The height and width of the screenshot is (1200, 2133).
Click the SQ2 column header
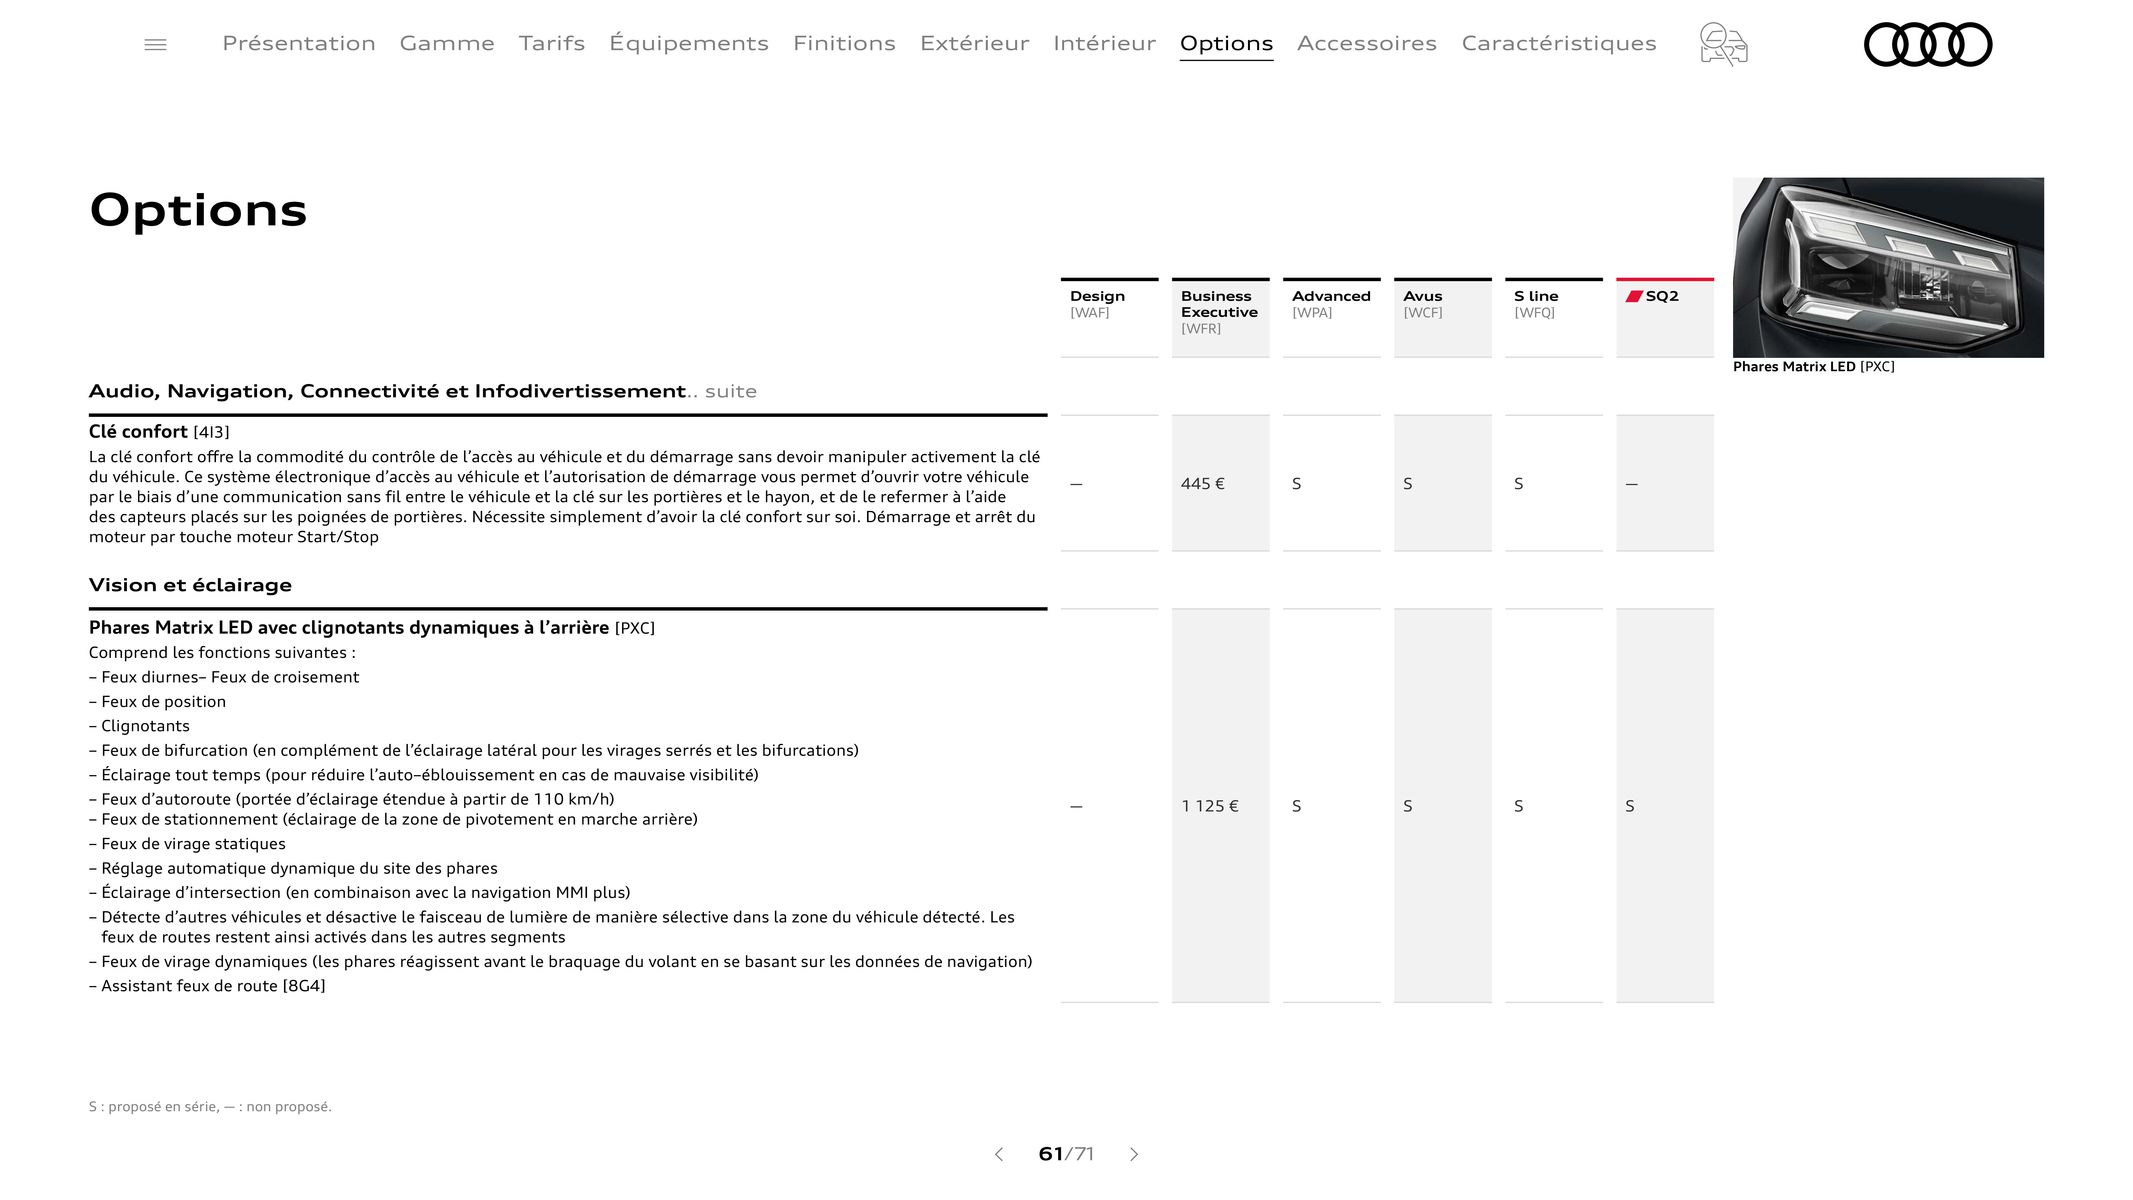coord(1665,317)
